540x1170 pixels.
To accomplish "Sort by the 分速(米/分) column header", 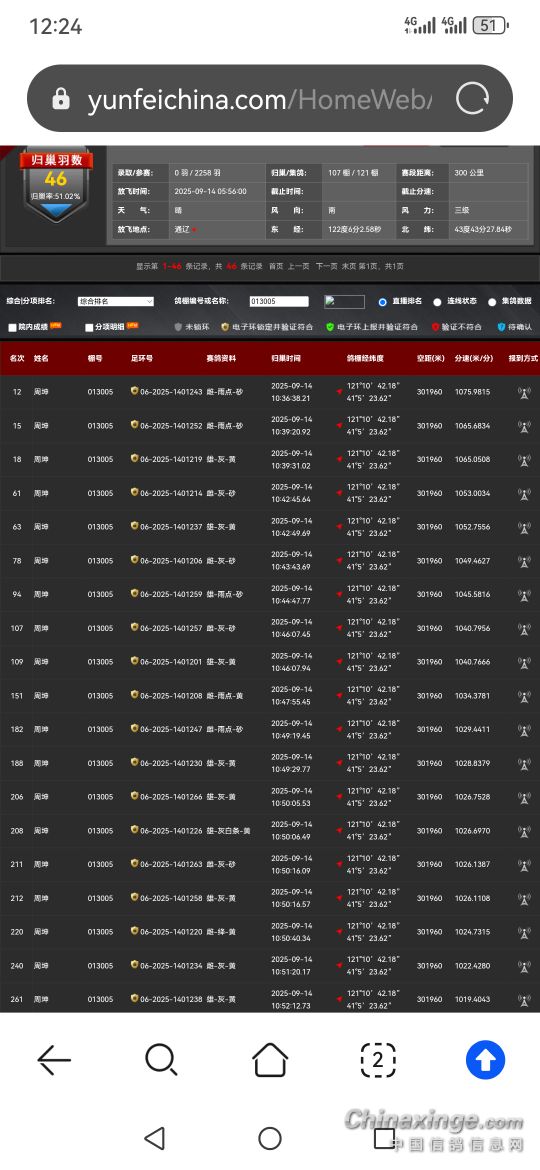I will coord(474,358).
